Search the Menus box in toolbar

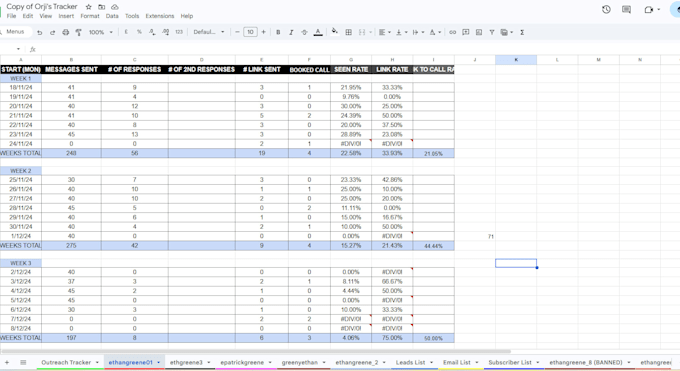pyautogui.click(x=16, y=32)
